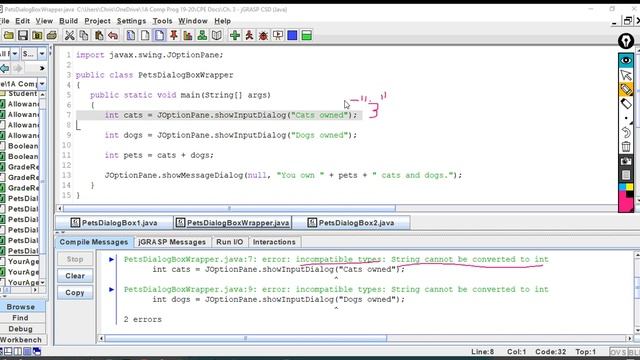Click the green window toolbar icon
The image size is (640, 360).
(x=307, y=36)
